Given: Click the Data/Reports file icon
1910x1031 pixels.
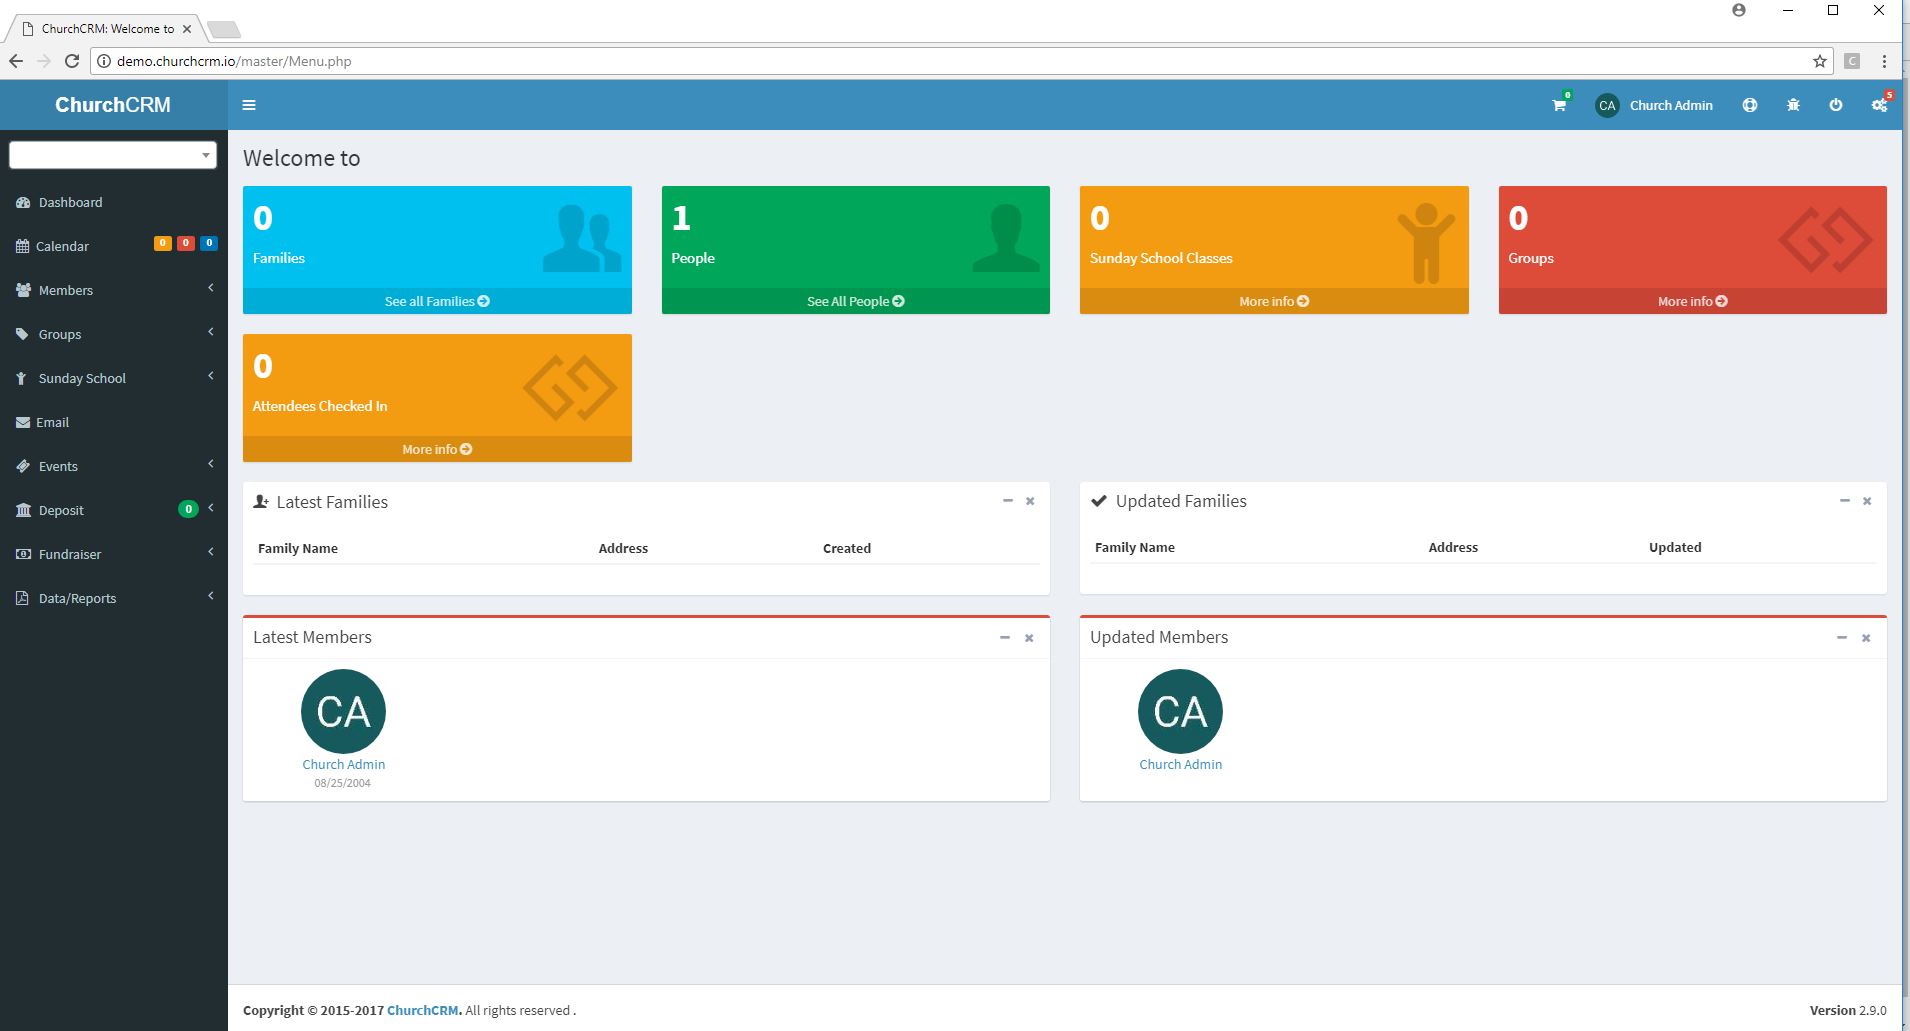Looking at the screenshot, I should pyautogui.click(x=22, y=598).
